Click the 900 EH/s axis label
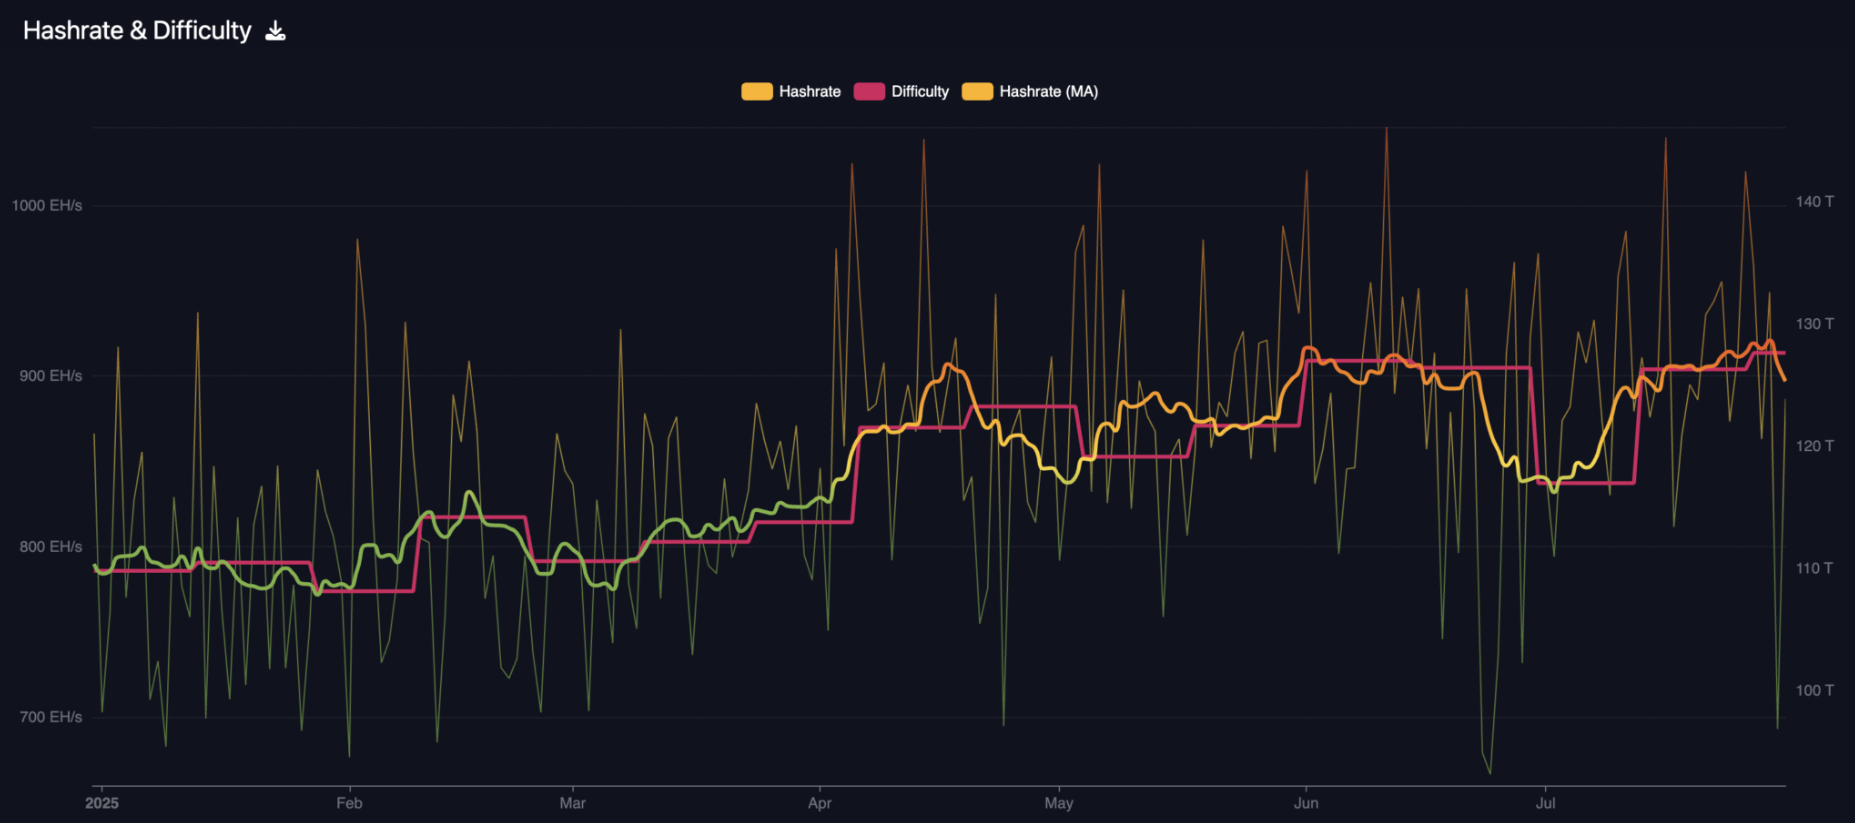This screenshot has width=1856, height=824. click(x=51, y=376)
